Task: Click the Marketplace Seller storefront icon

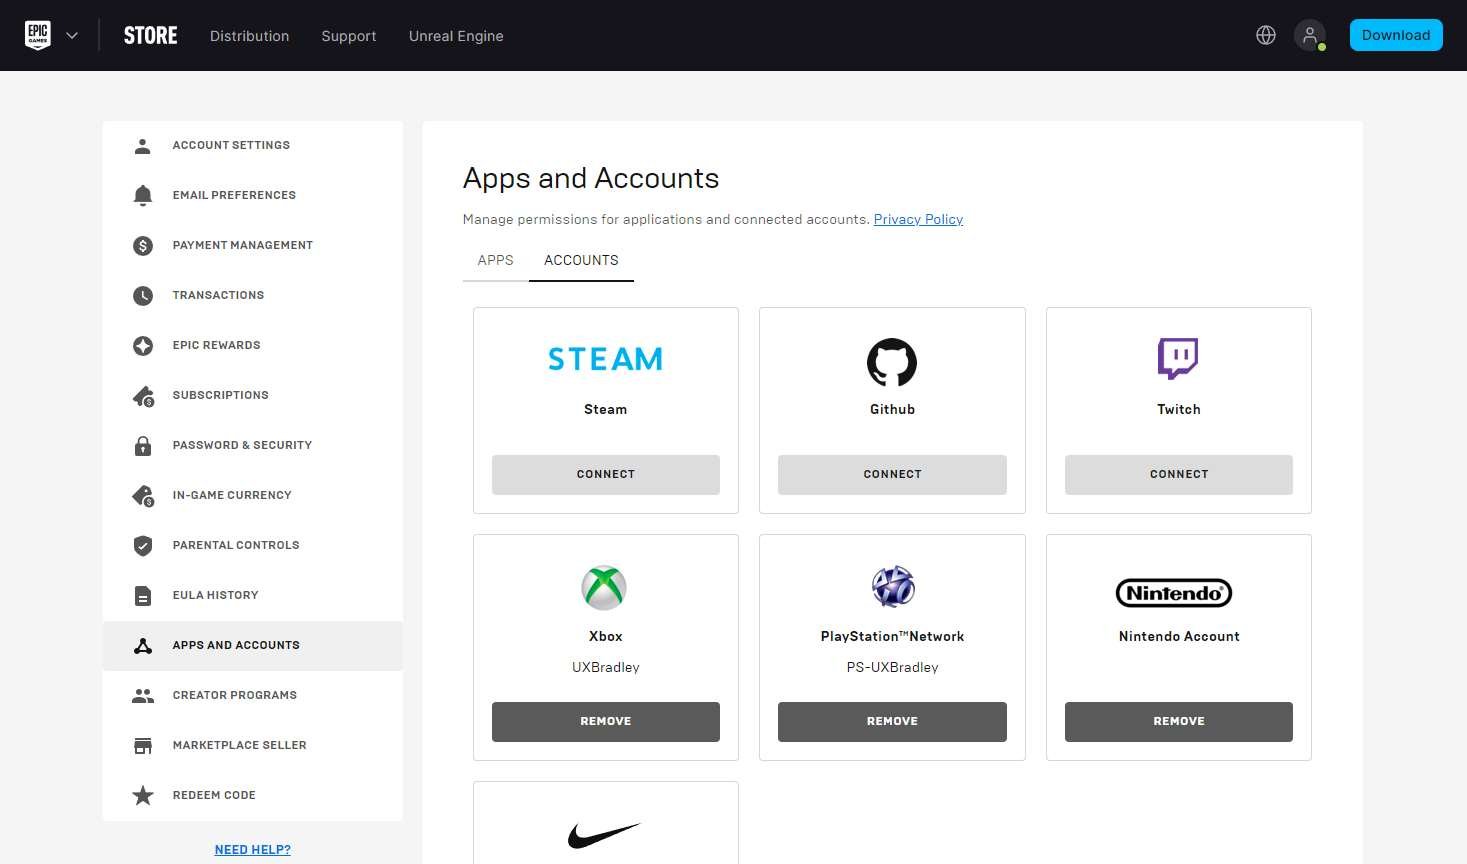Action: coord(143,746)
